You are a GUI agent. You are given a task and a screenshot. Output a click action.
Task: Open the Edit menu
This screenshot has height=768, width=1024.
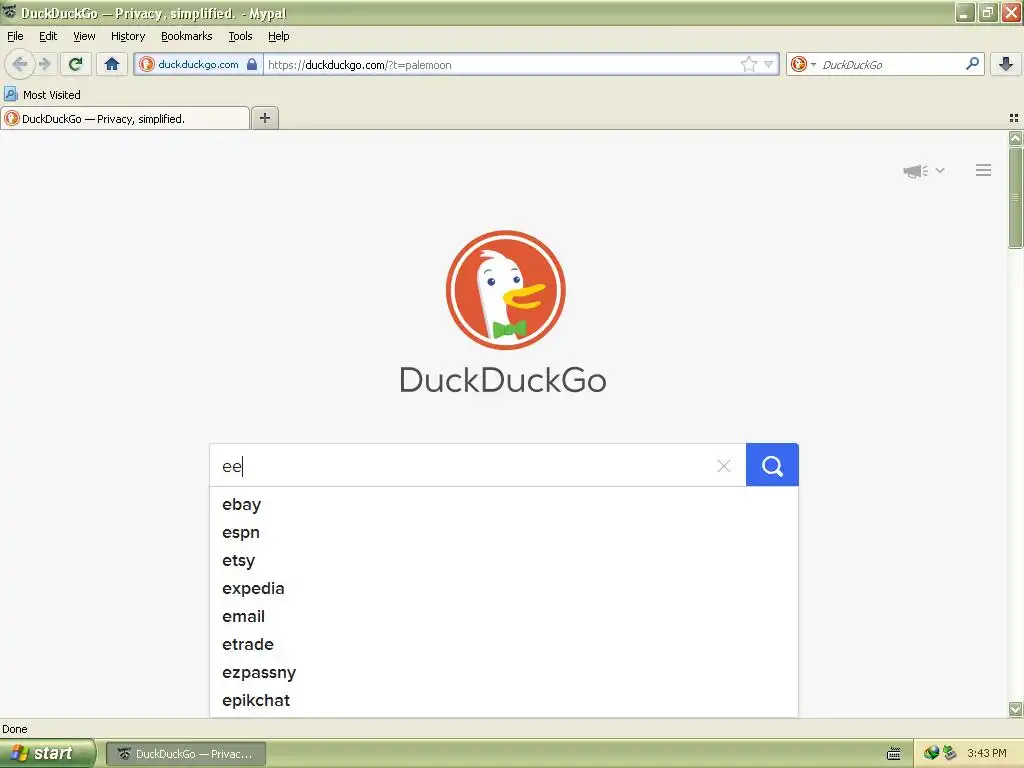(48, 36)
